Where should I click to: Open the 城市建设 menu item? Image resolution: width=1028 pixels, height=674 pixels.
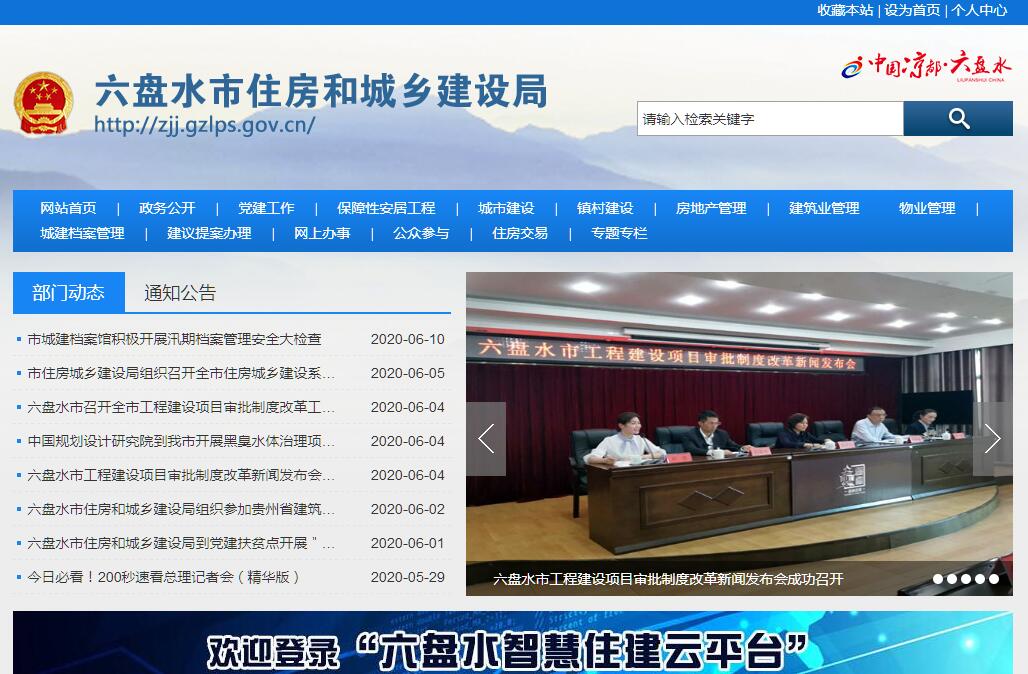(x=506, y=208)
